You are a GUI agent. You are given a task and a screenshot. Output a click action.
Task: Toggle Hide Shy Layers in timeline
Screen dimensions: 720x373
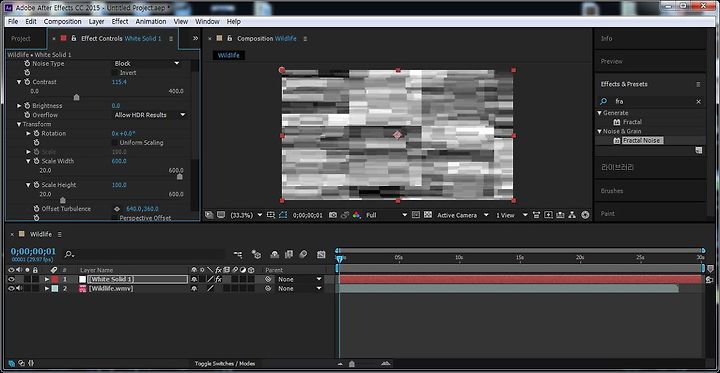pos(275,254)
